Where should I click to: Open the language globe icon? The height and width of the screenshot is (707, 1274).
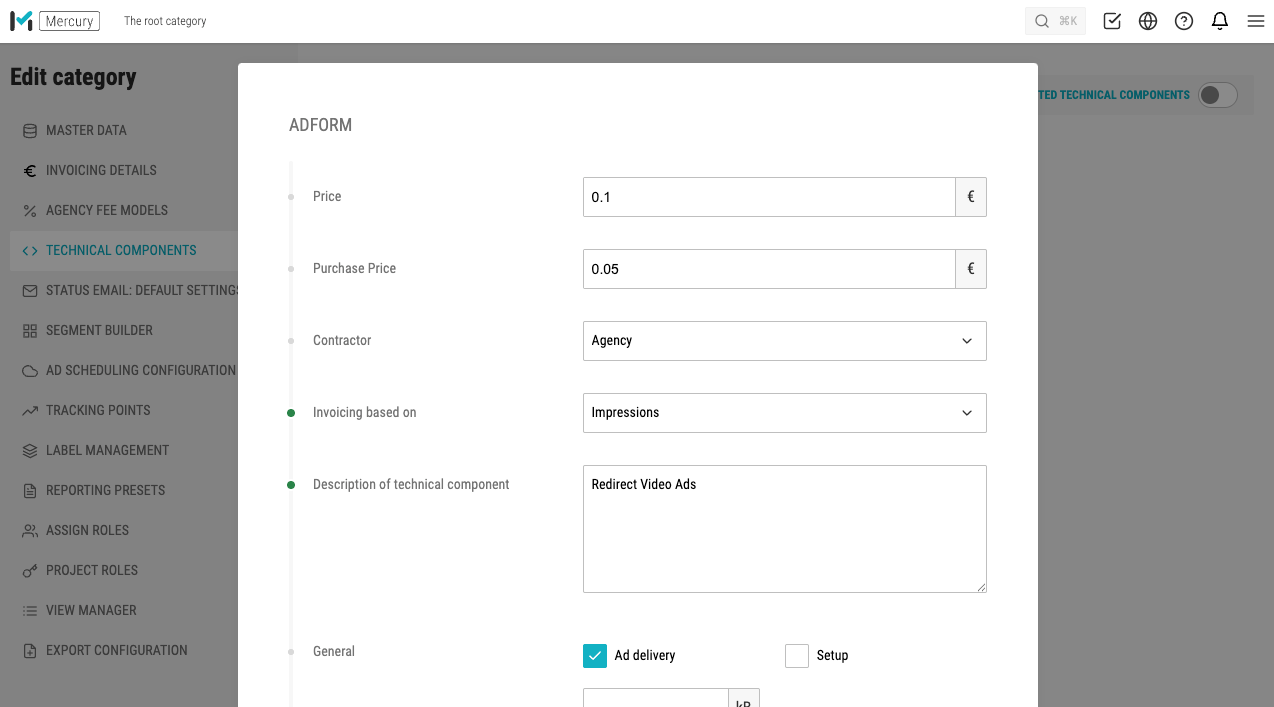coord(1148,21)
